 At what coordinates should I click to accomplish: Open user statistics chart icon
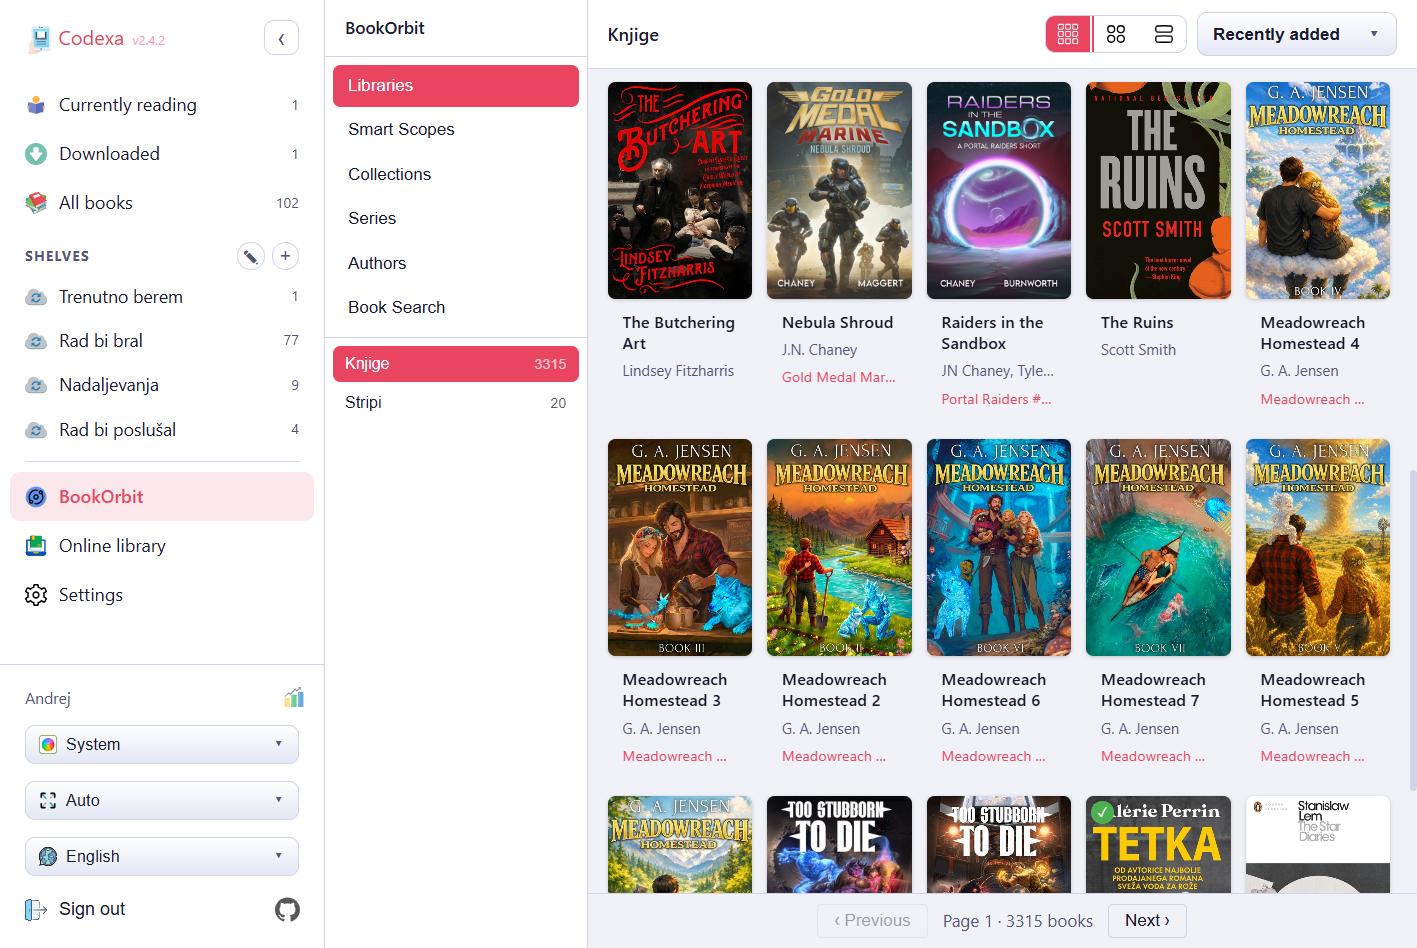[x=293, y=698]
